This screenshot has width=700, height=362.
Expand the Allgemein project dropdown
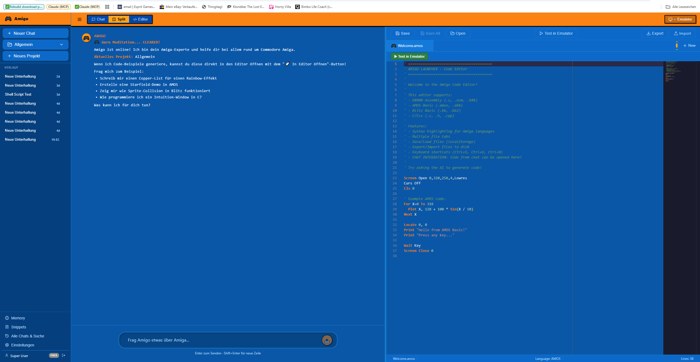[35, 45]
